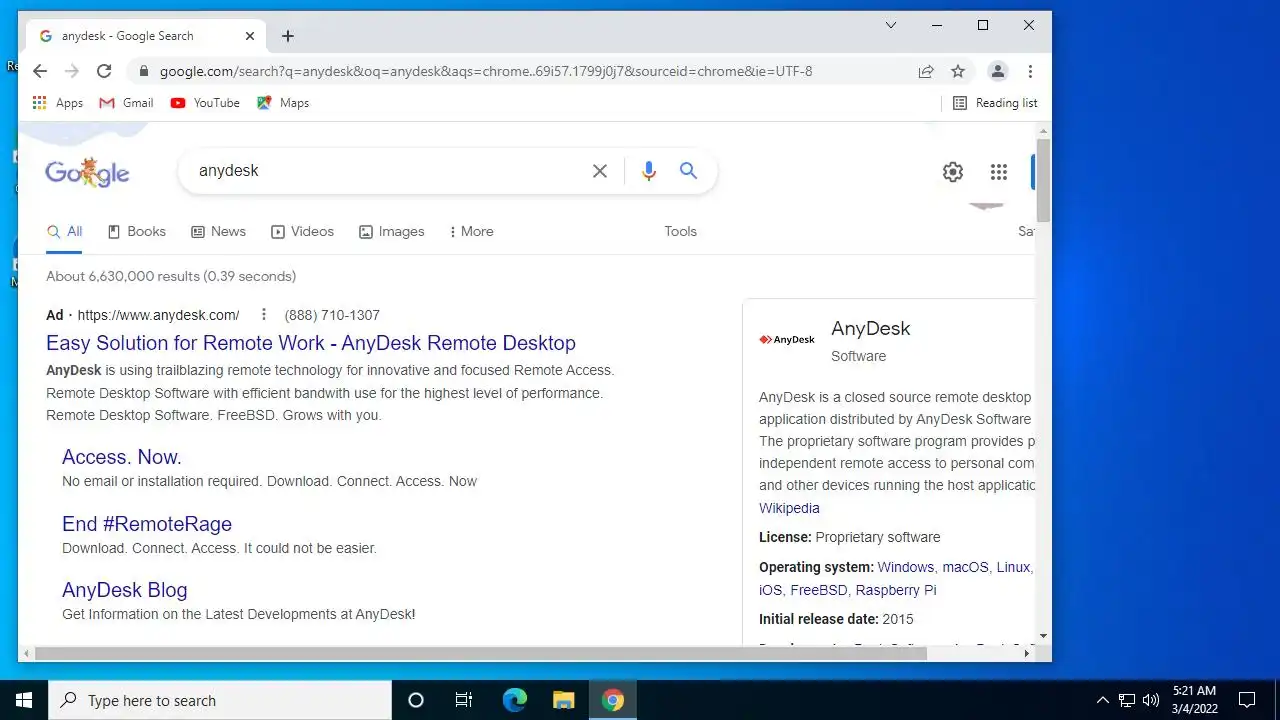Open the Reading list panel
The height and width of the screenshot is (720, 1280).
point(995,103)
